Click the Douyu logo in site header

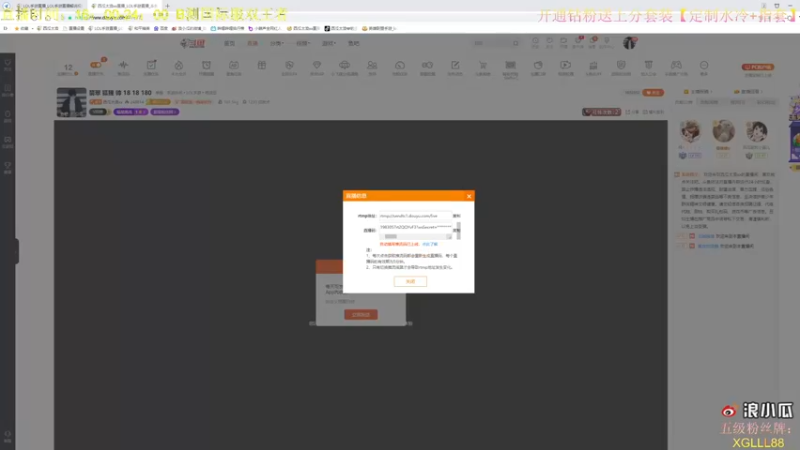tap(192, 43)
